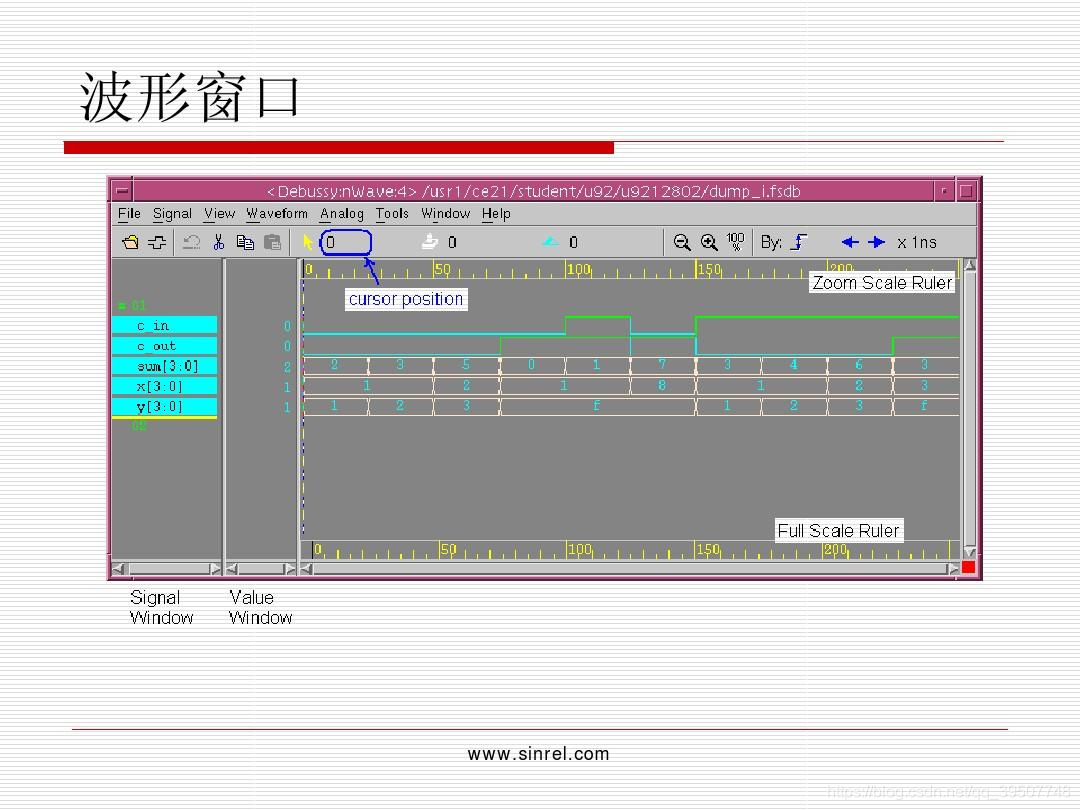This screenshot has height=810, width=1080.
Task: Open the Analog menu
Action: [x=342, y=214]
